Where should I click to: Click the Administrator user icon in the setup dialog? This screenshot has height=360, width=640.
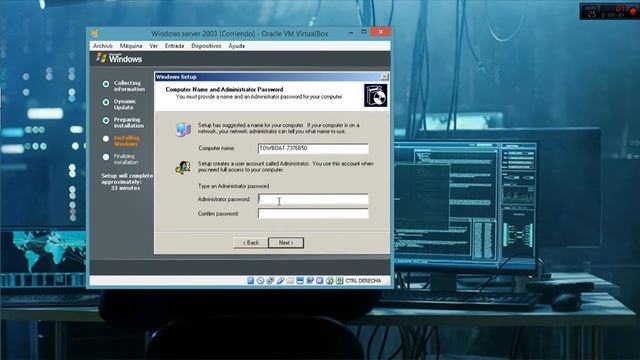(183, 167)
